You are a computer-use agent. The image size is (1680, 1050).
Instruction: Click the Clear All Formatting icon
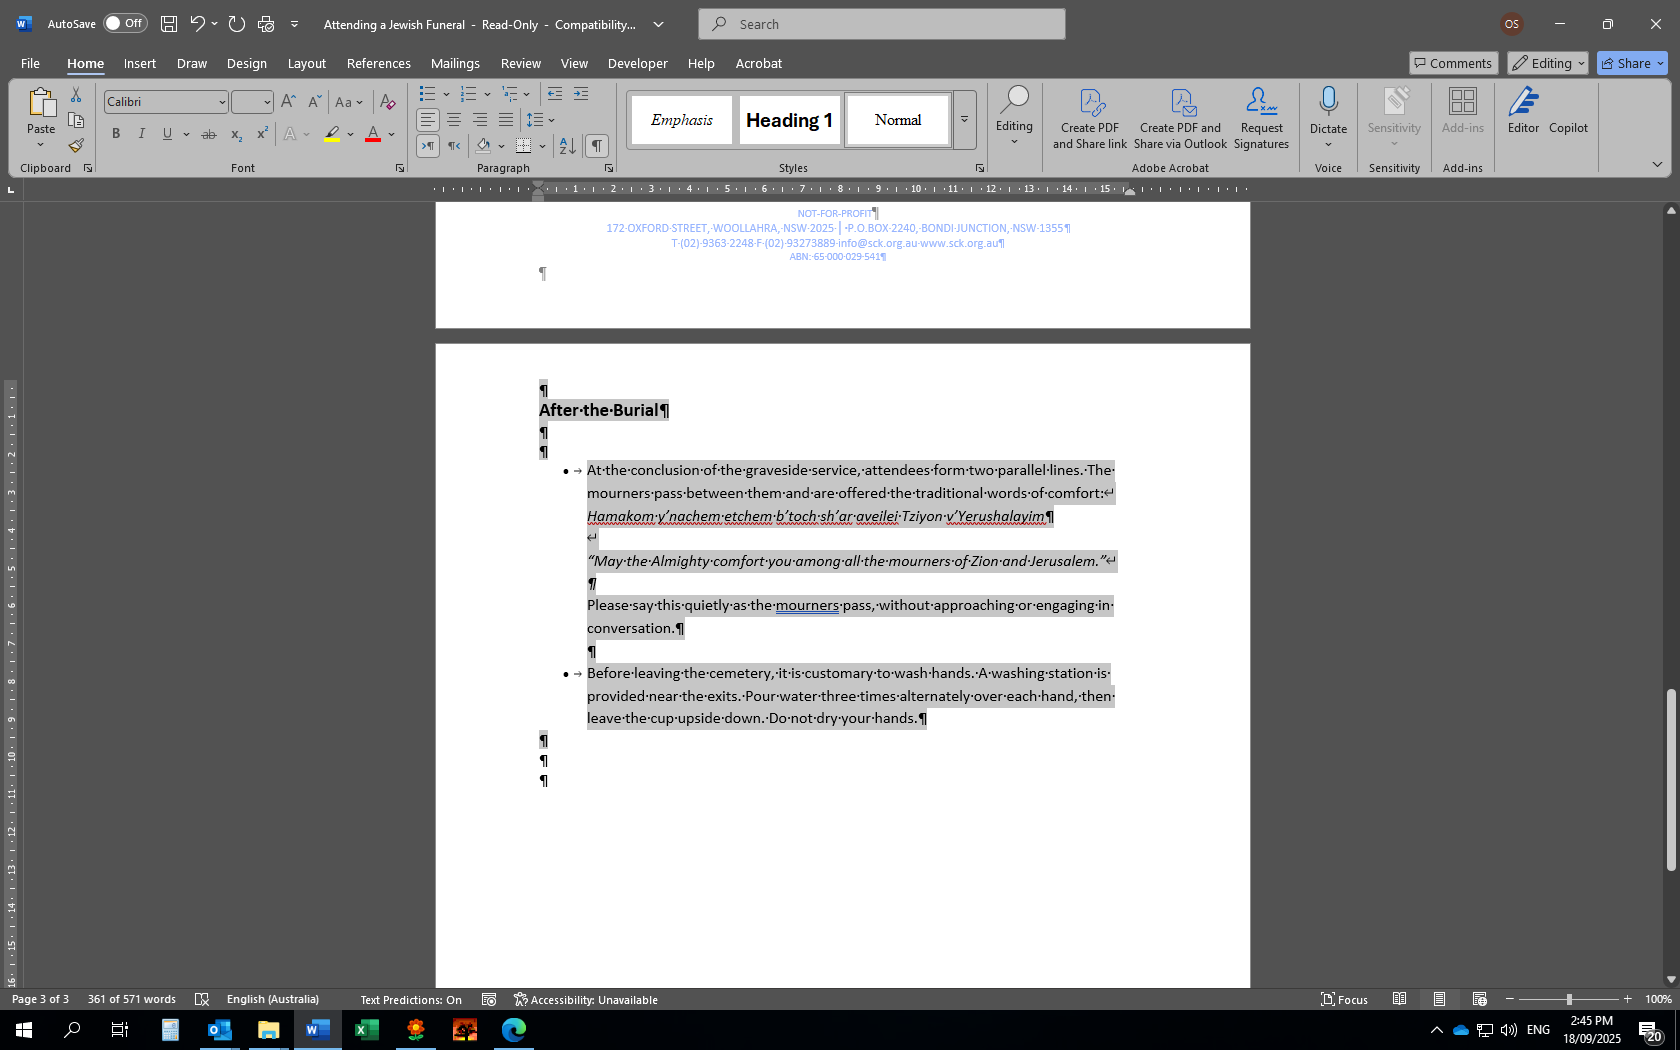tap(388, 102)
